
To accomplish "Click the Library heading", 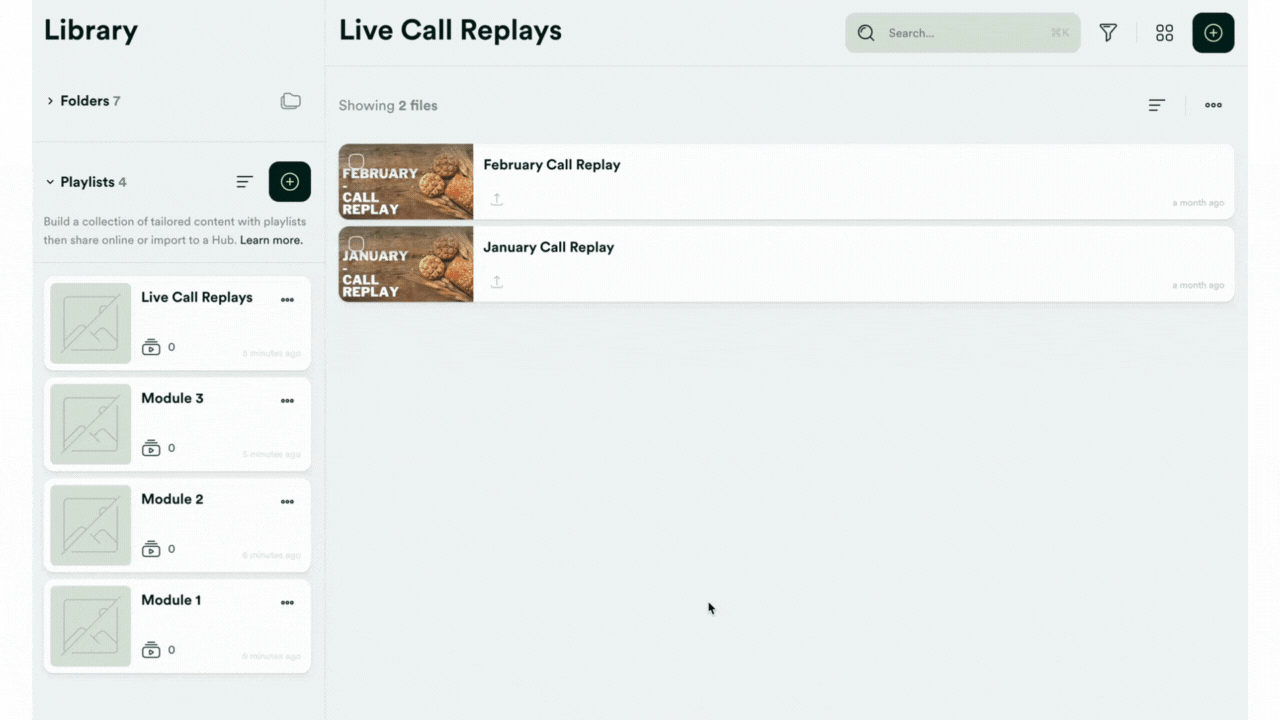I will (x=91, y=31).
